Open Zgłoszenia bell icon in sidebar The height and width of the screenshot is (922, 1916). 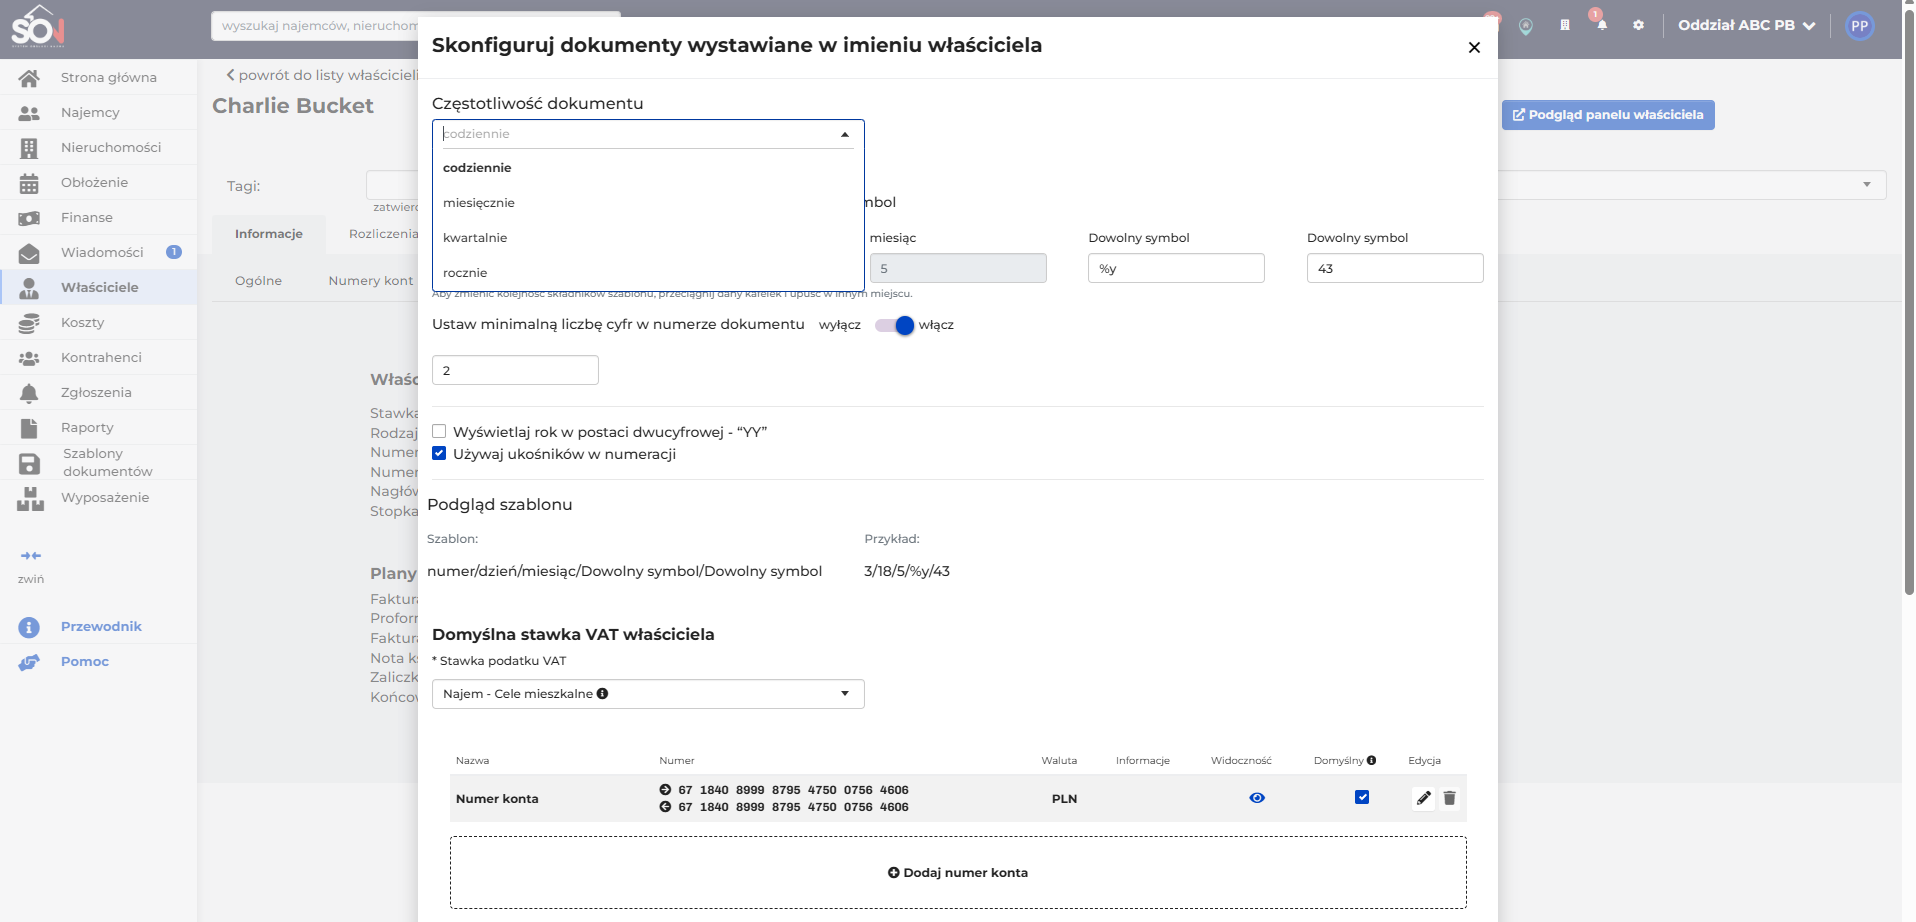click(29, 393)
